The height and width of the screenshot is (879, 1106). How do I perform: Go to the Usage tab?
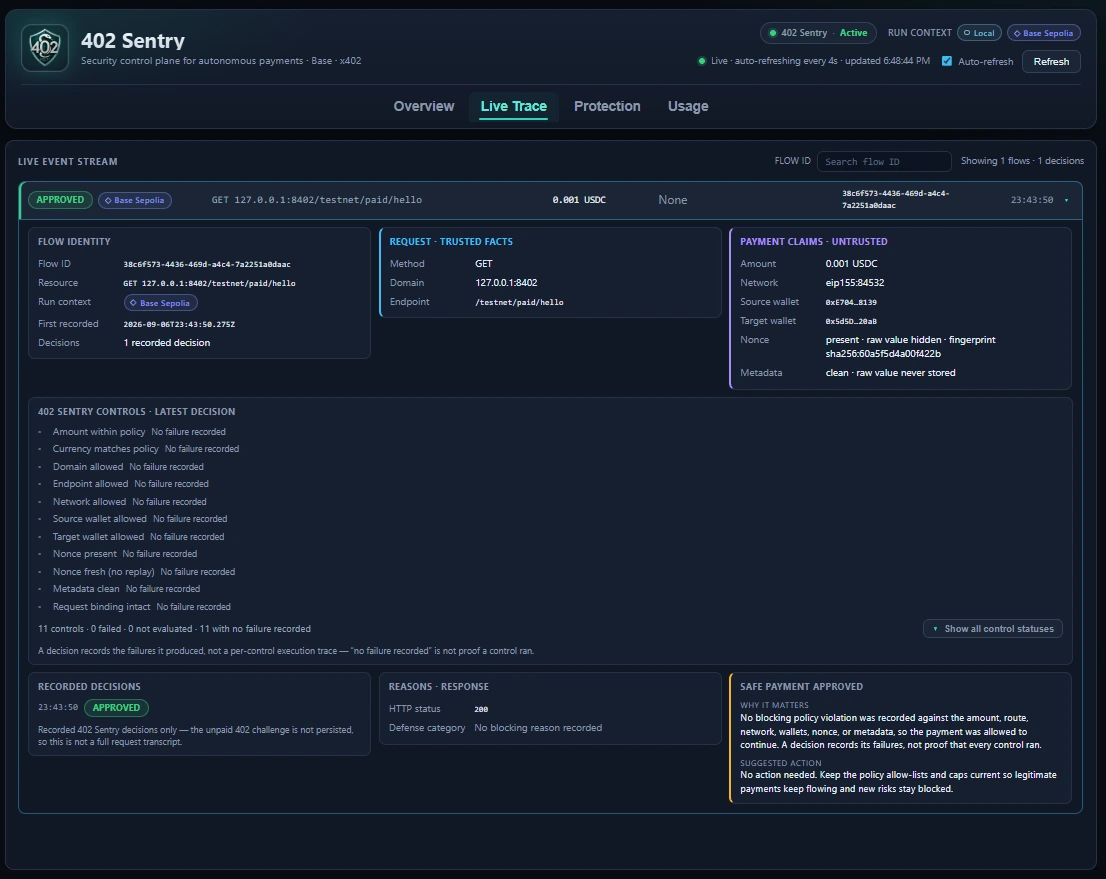[x=688, y=107]
